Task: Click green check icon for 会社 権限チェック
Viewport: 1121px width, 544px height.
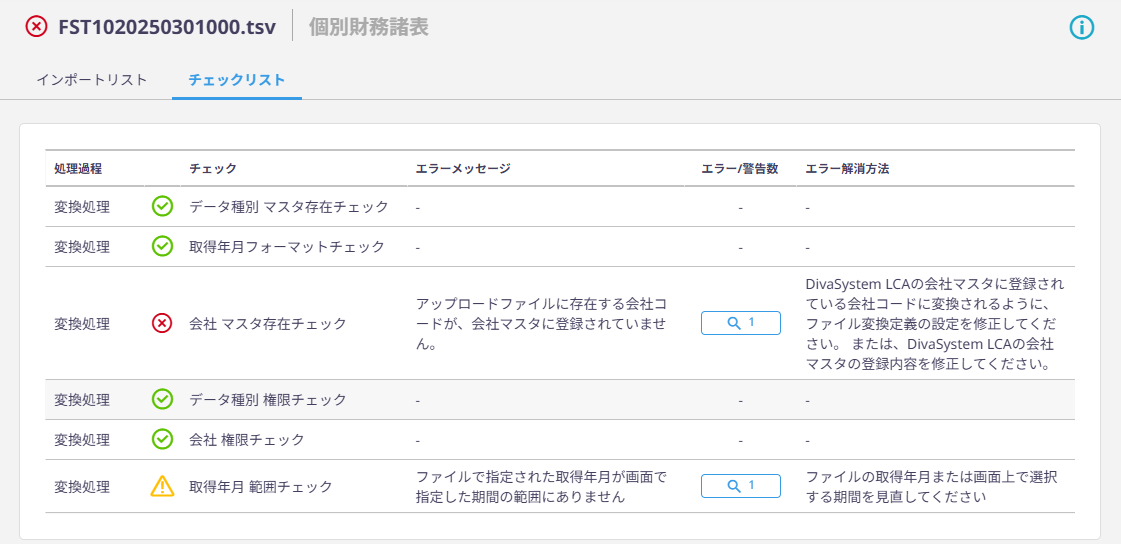Action: pos(162,439)
